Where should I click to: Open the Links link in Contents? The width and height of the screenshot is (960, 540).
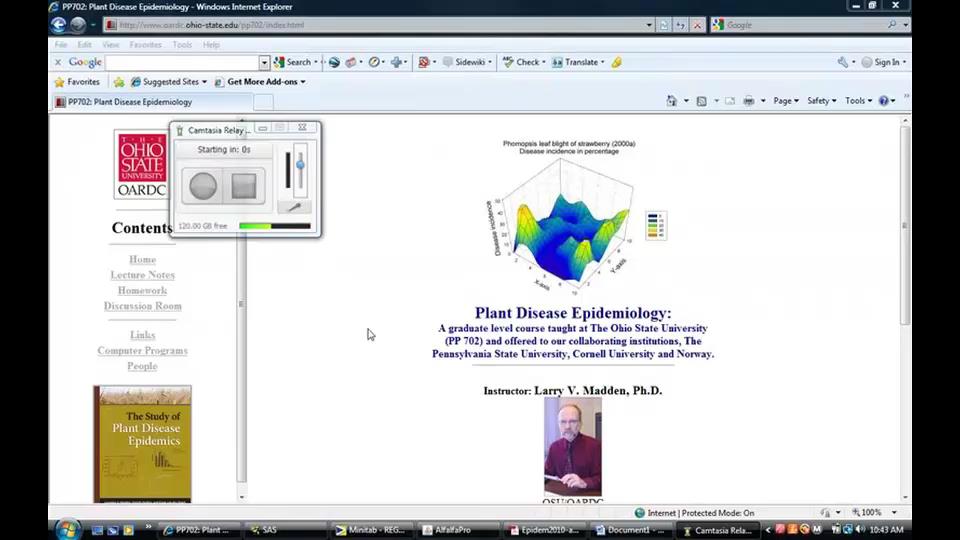point(143,335)
